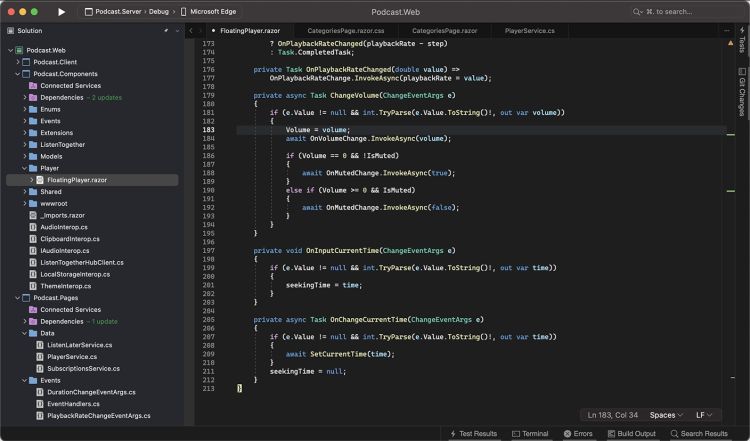
Task: Collapse the Podcast.Web solution node
Action: [x=11, y=50]
